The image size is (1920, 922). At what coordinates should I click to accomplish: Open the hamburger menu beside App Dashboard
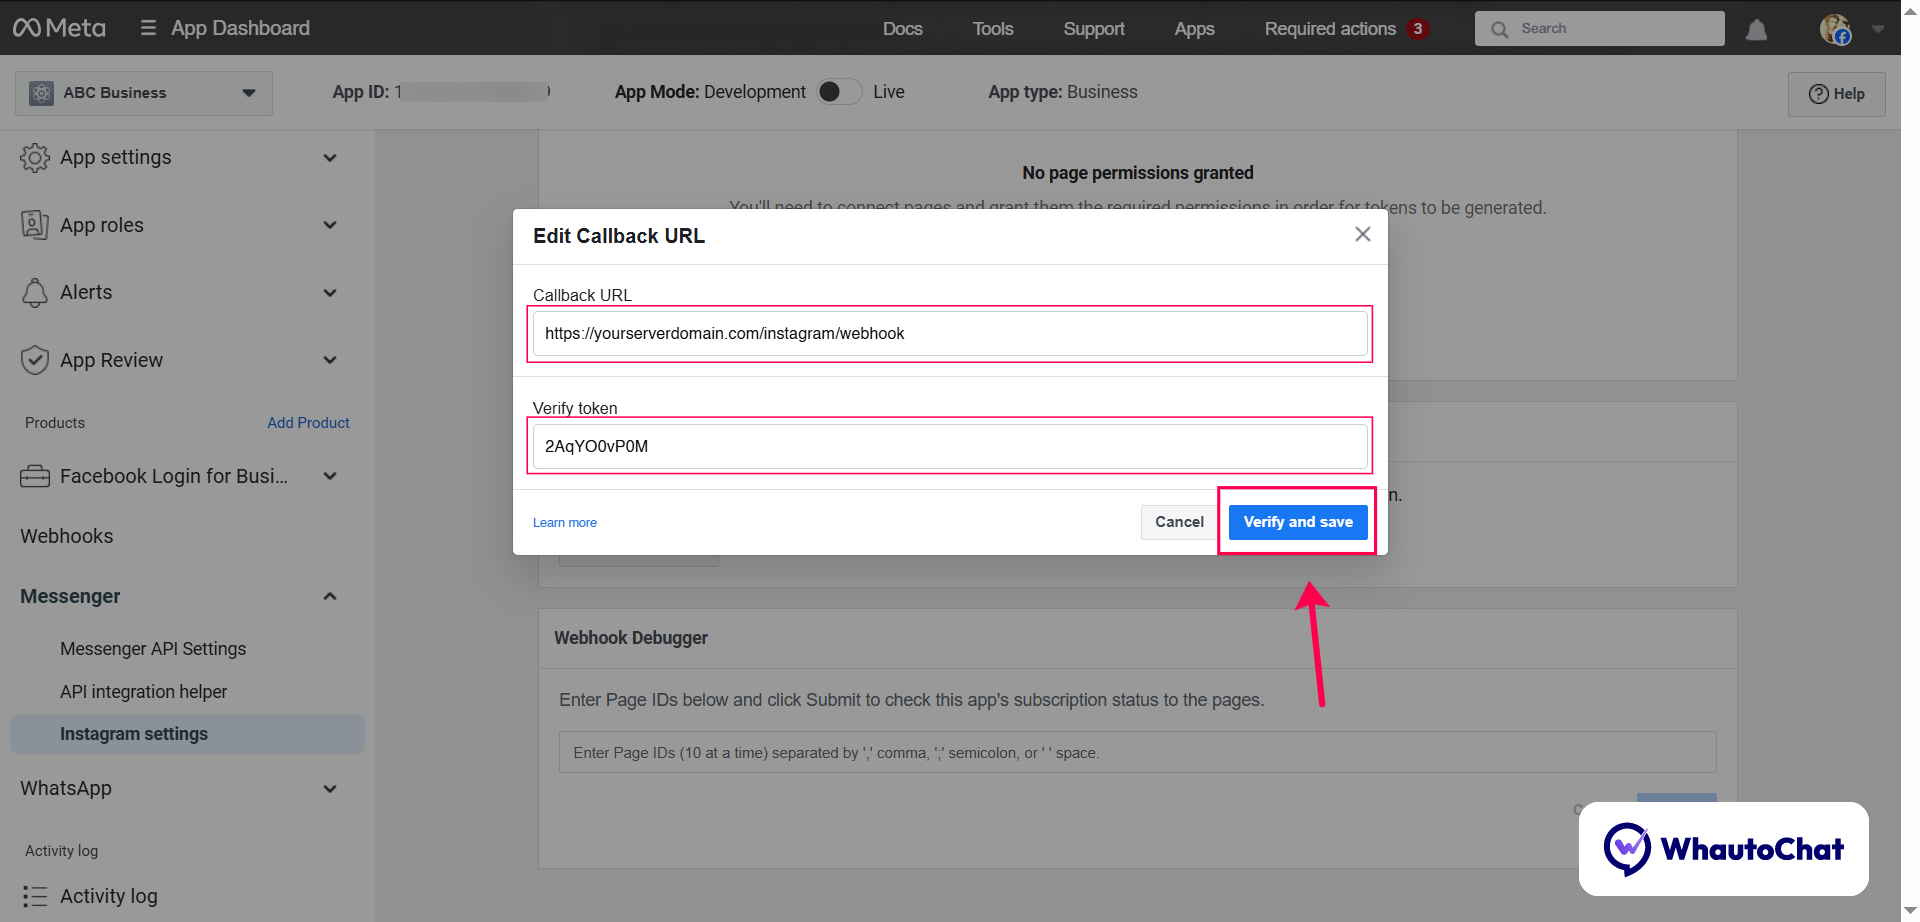coord(148,28)
